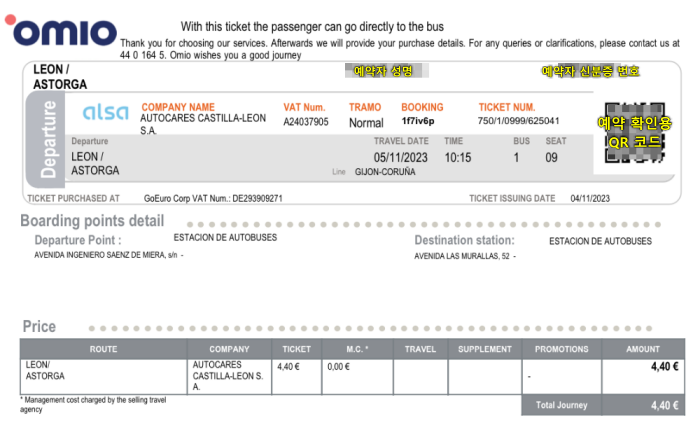The width and height of the screenshot is (700, 430).
Task: Click the PROMOTIONS column header
Action: pyautogui.click(x=562, y=349)
